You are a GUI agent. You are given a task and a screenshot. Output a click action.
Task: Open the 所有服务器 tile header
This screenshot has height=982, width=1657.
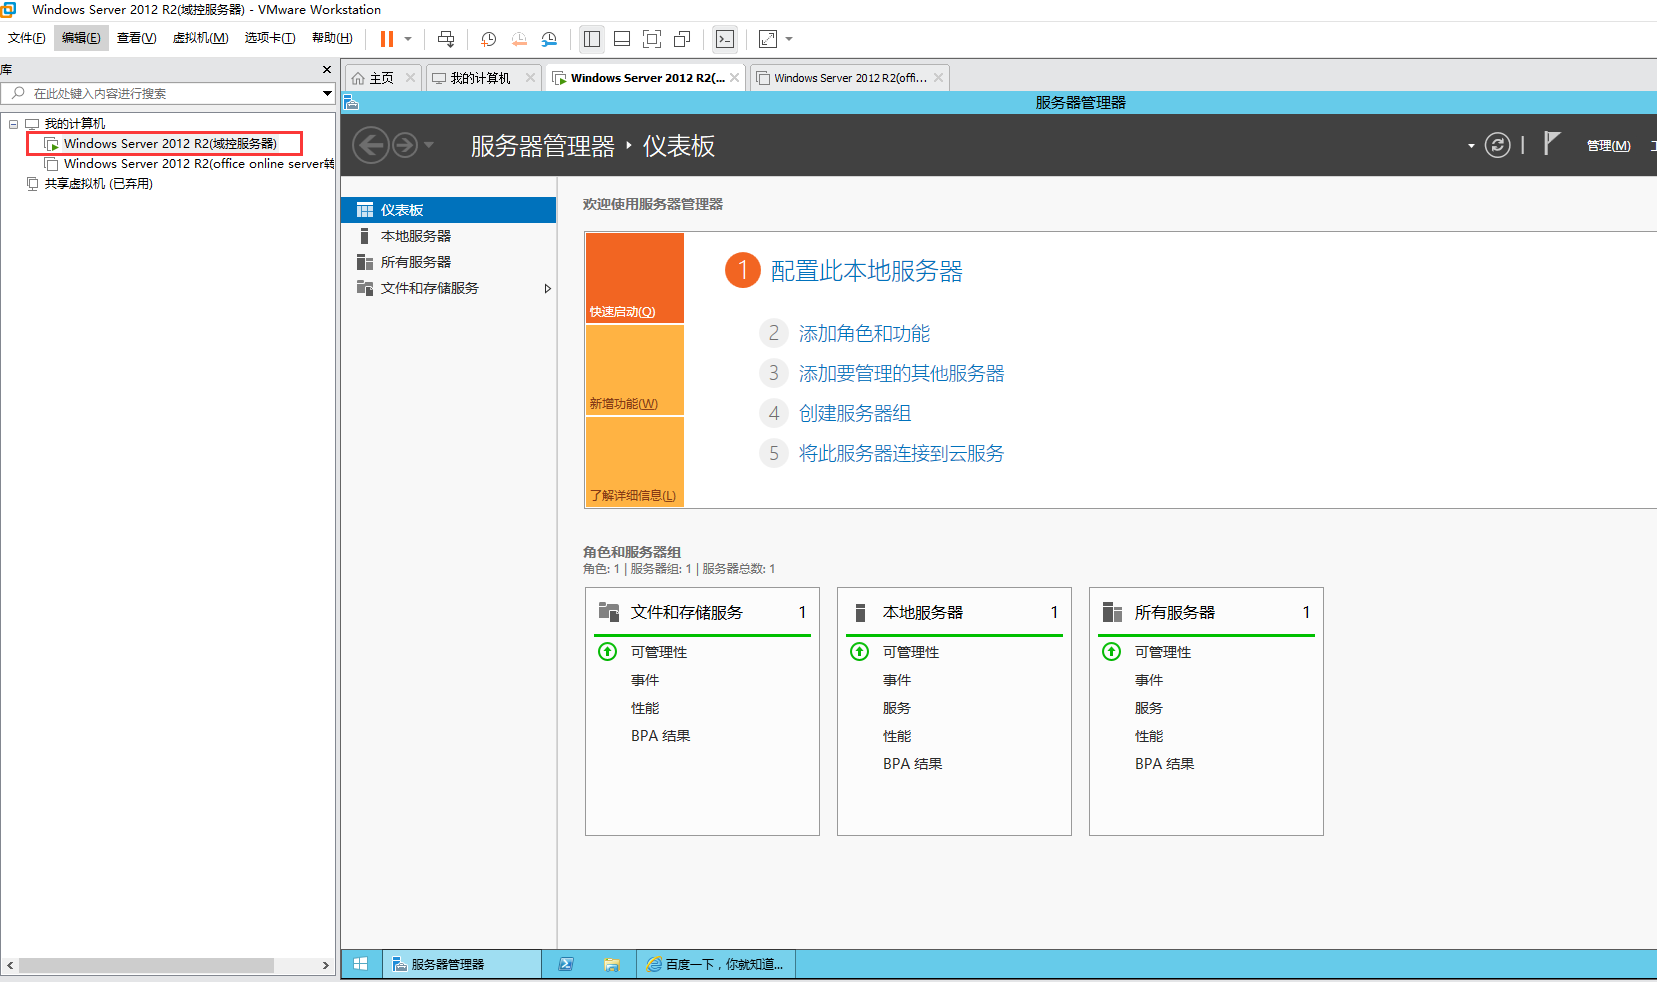(x=1206, y=612)
